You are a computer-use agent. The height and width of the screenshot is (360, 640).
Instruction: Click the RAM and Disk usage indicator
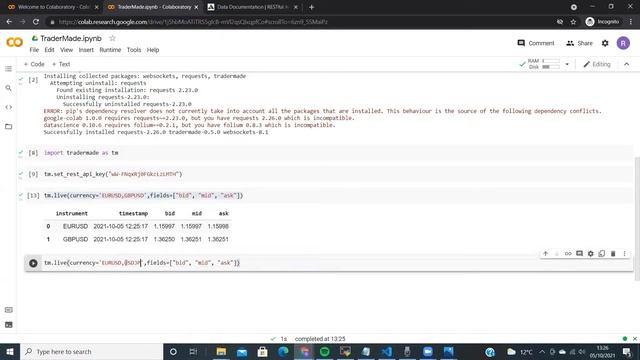[x=544, y=64]
